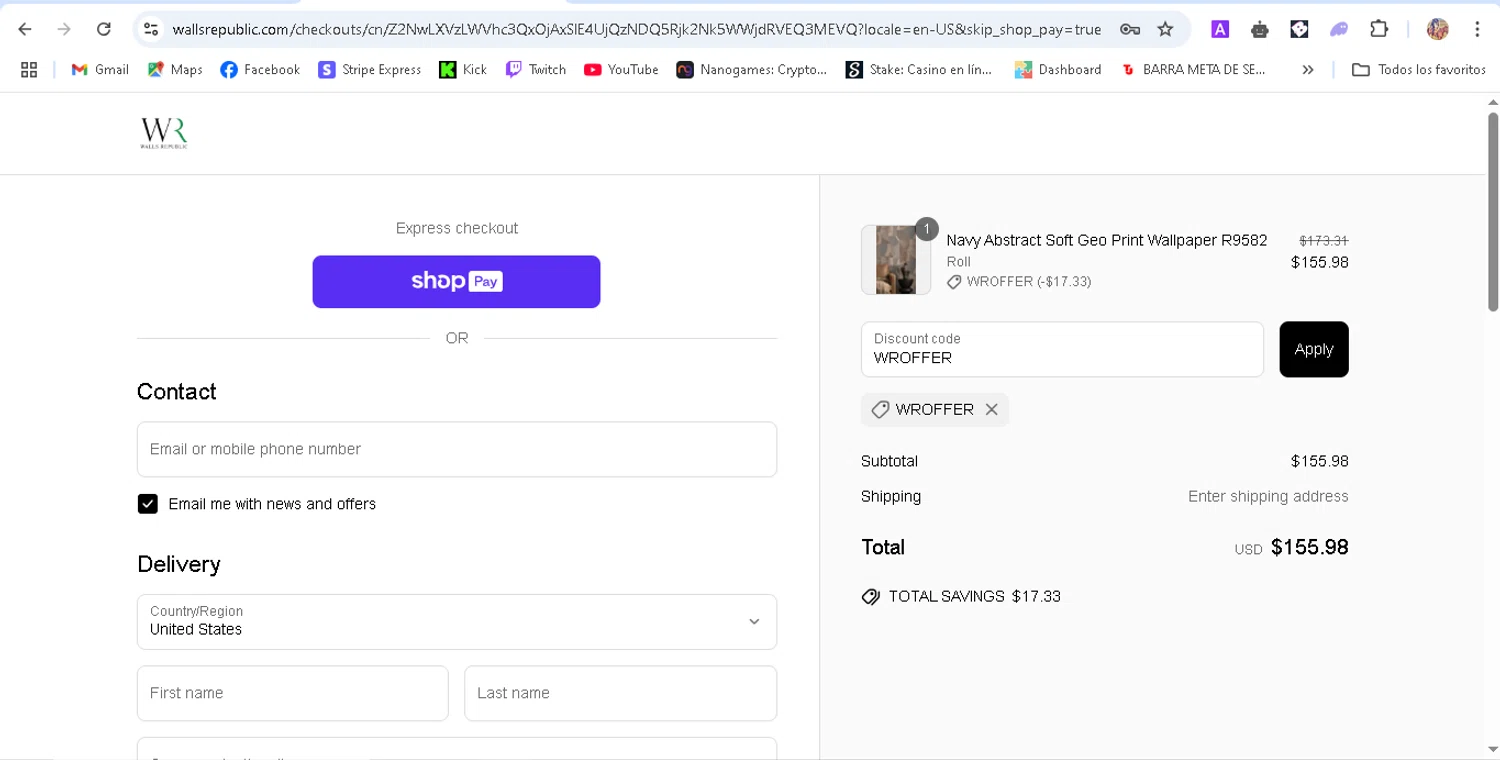Open the Twitch bookmark
Screen dimensions: 1500x760
pyautogui.click(x=536, y=69)
